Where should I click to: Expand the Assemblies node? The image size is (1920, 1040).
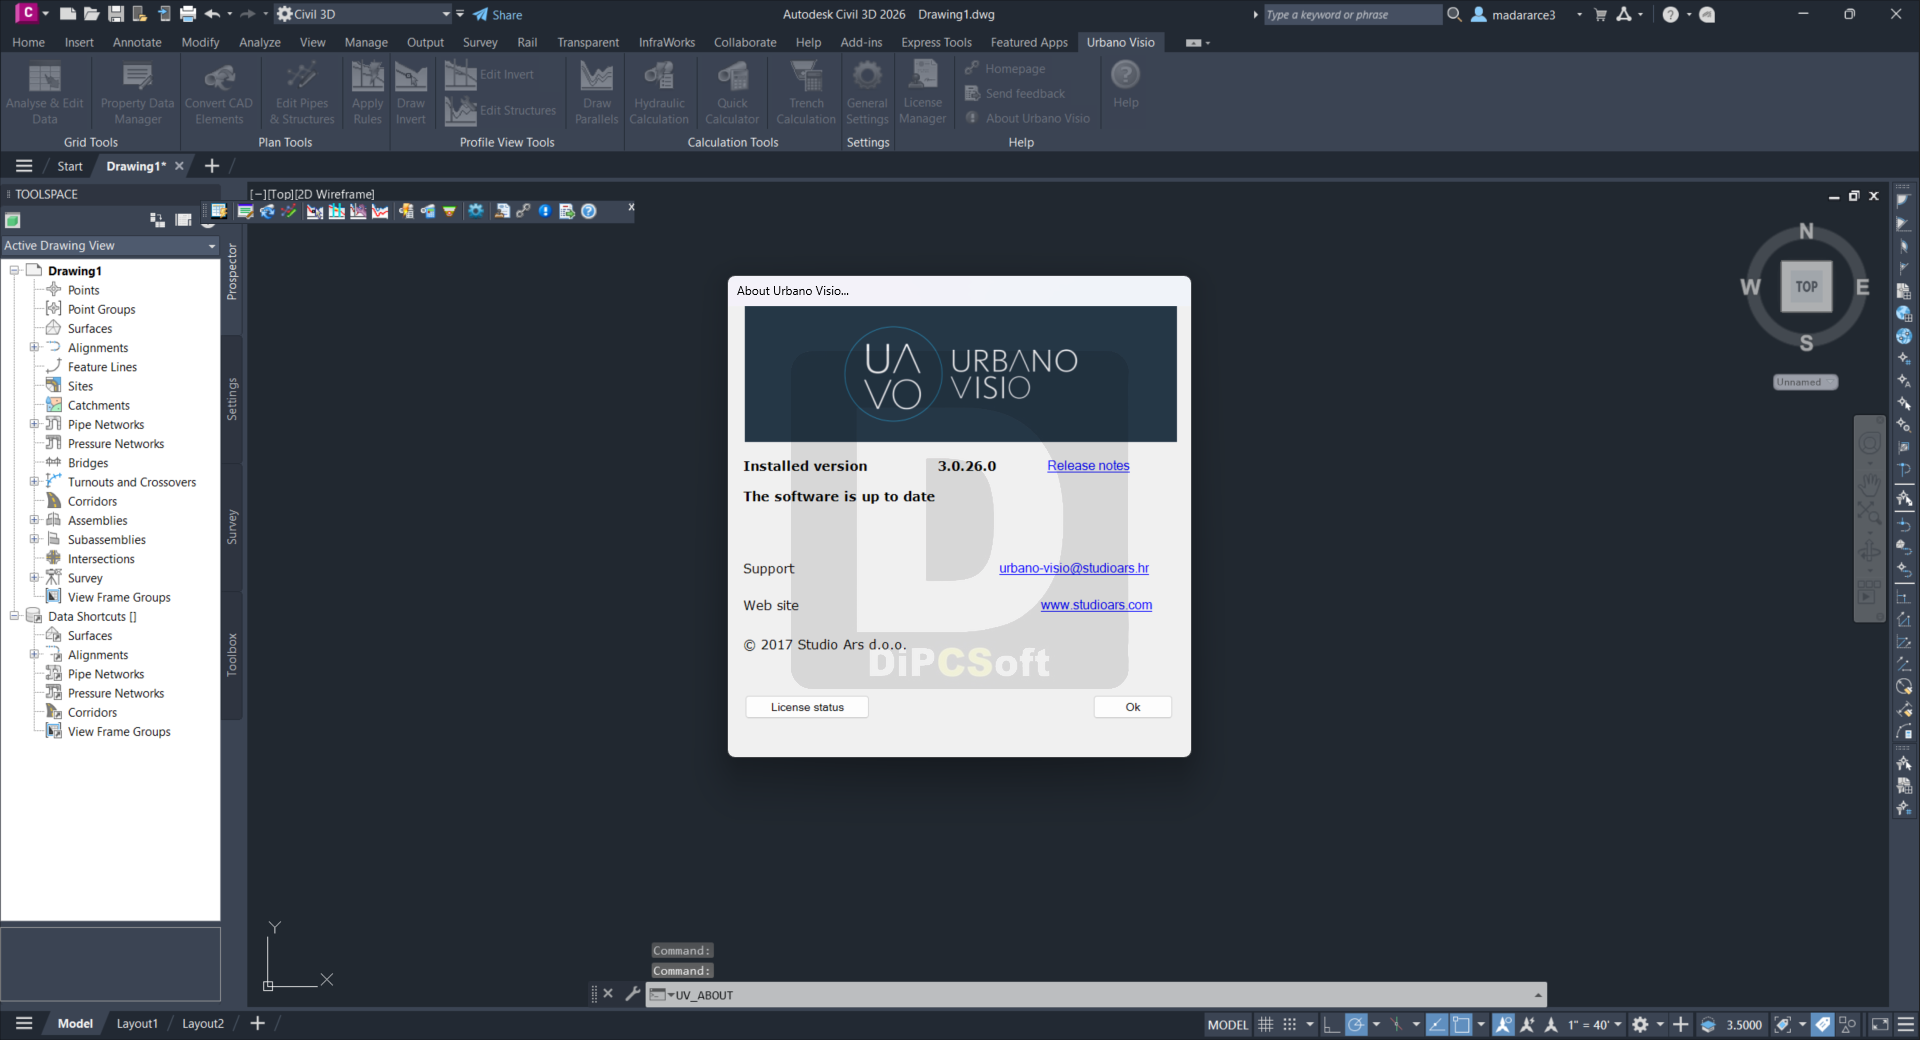pyautogui.click(x=34, y=521)
